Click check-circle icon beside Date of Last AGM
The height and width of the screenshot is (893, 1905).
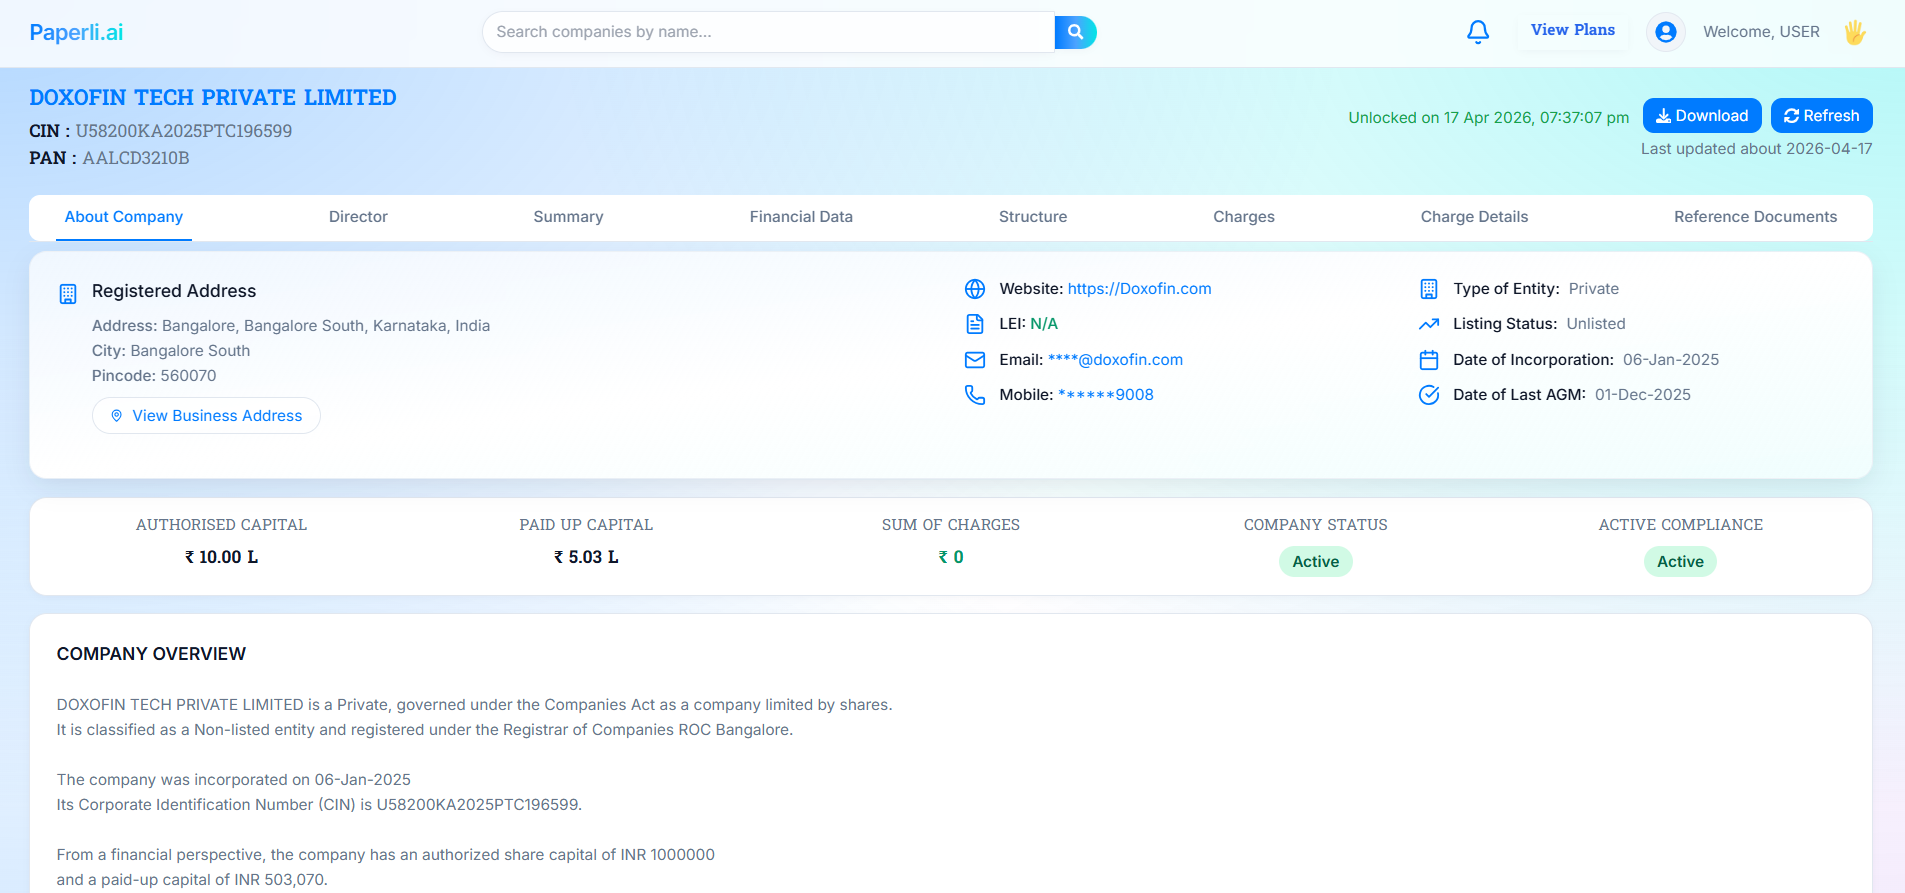pyautogui.click(x=1429, y=395)
